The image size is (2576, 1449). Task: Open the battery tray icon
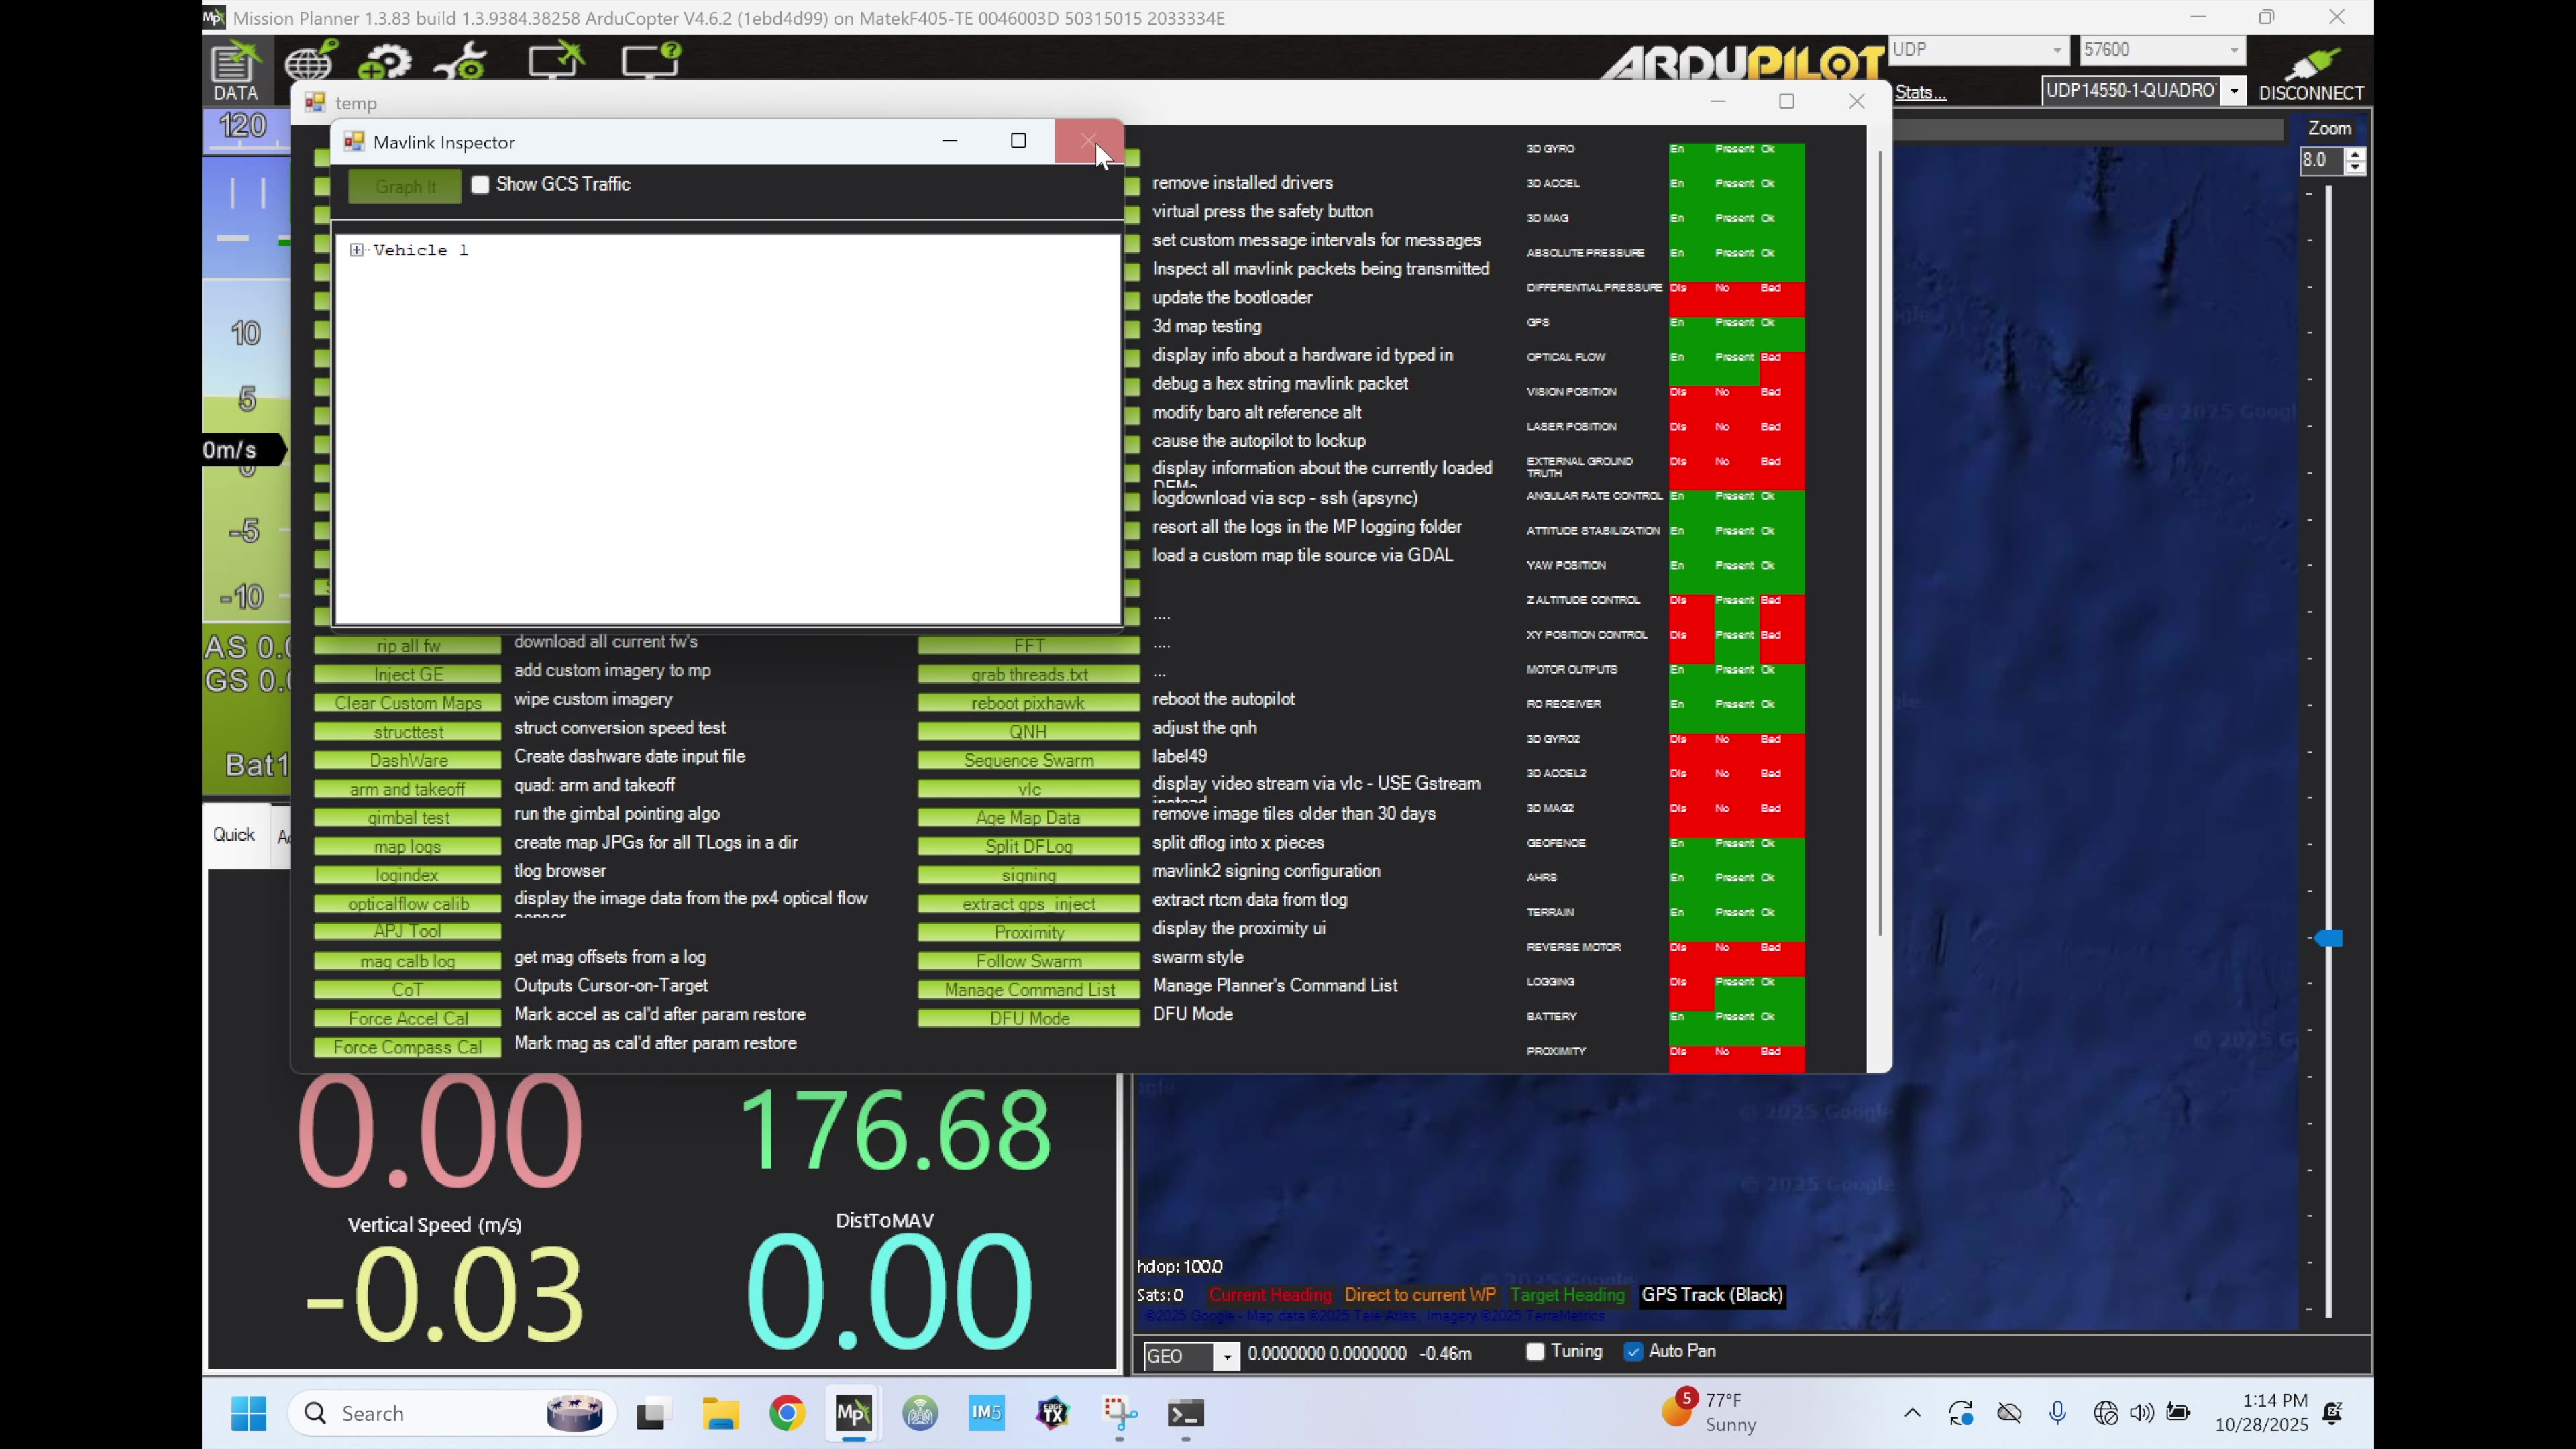pos(2177,1413)
